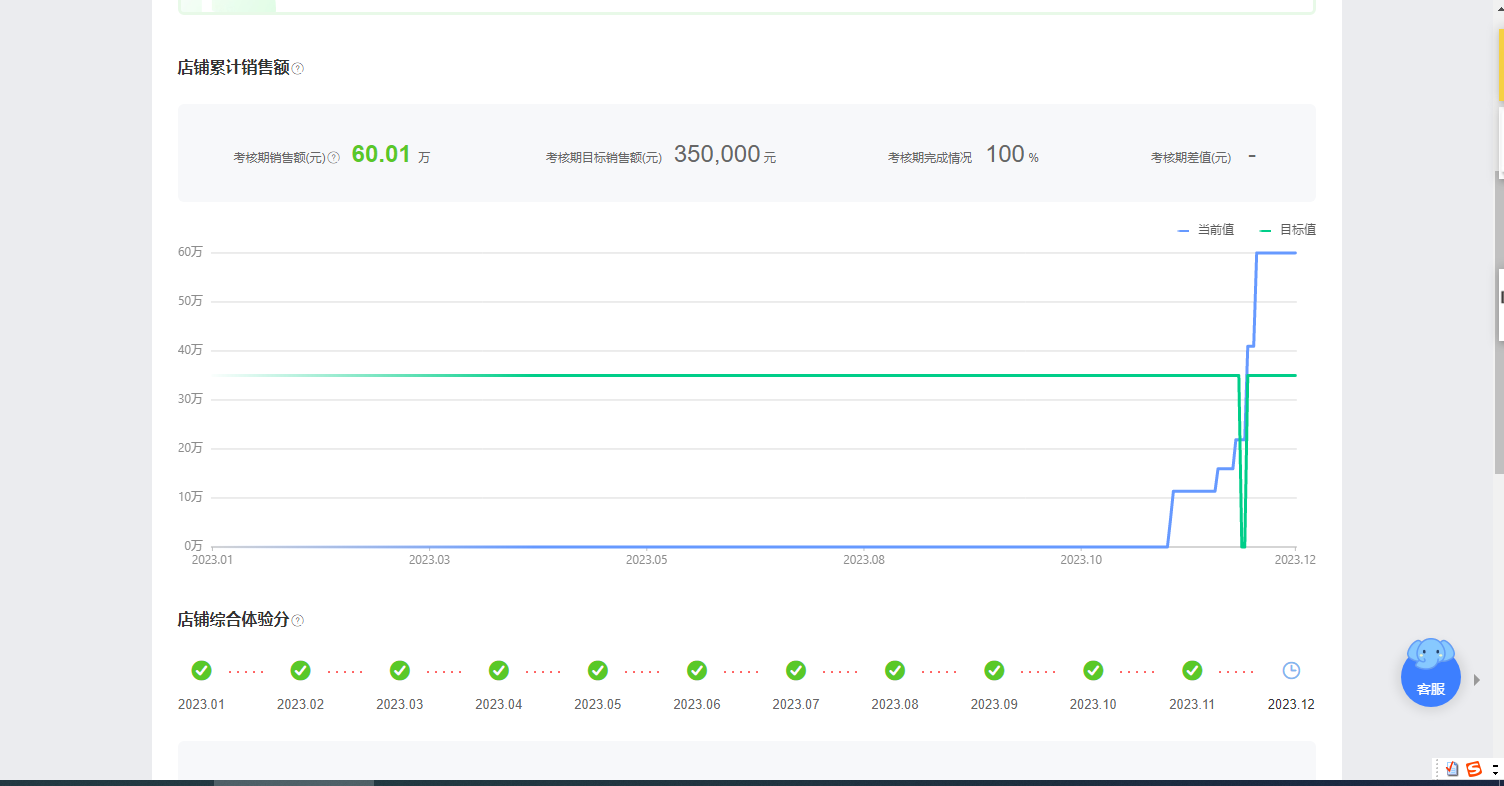The height and width of the screenshot is (786, 1504).
Task: Click the Sogou input method tray icon
Action: [1473, 769]
